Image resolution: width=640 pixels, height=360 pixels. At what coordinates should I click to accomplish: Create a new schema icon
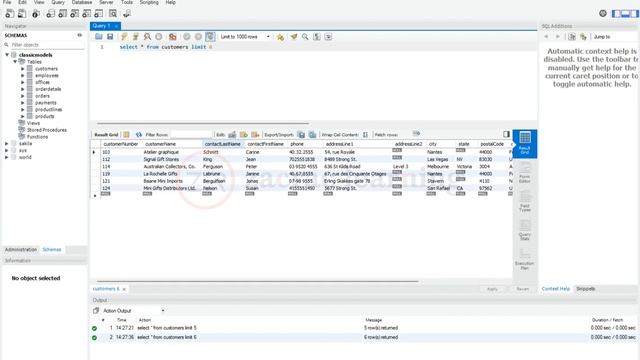50,13
